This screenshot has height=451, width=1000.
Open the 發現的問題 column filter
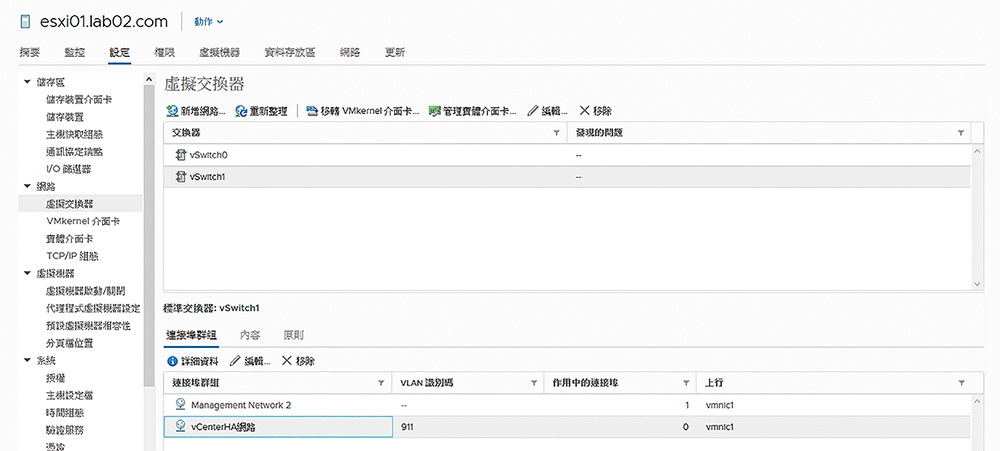tap(960, 133)
